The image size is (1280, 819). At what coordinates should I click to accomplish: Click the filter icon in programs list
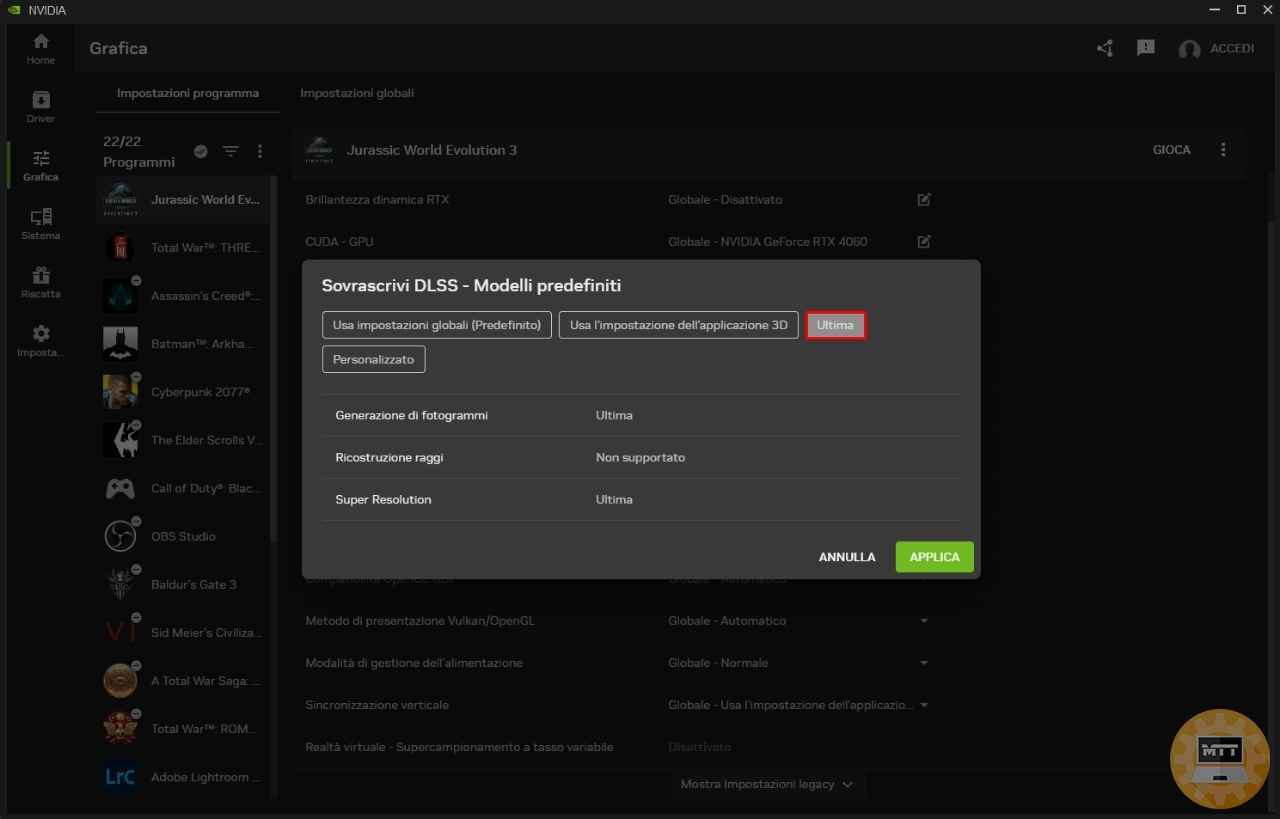[230, 151]
